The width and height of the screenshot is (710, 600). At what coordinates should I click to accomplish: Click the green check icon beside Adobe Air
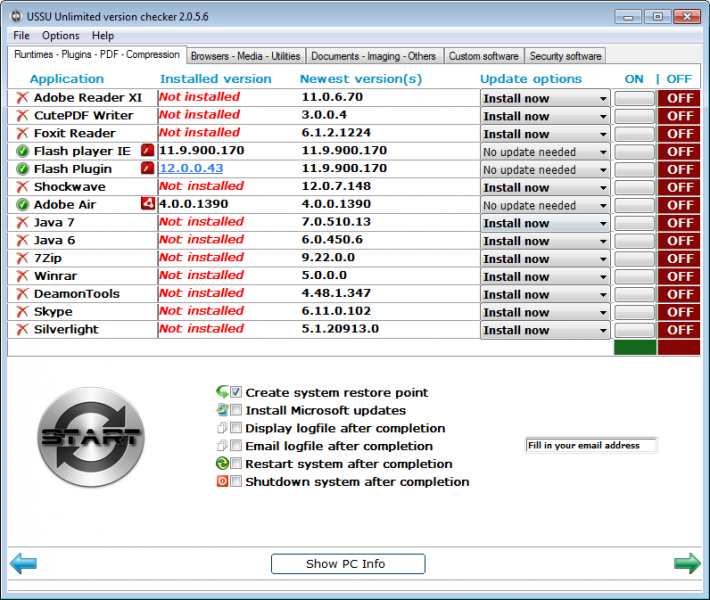pos(22,205)
